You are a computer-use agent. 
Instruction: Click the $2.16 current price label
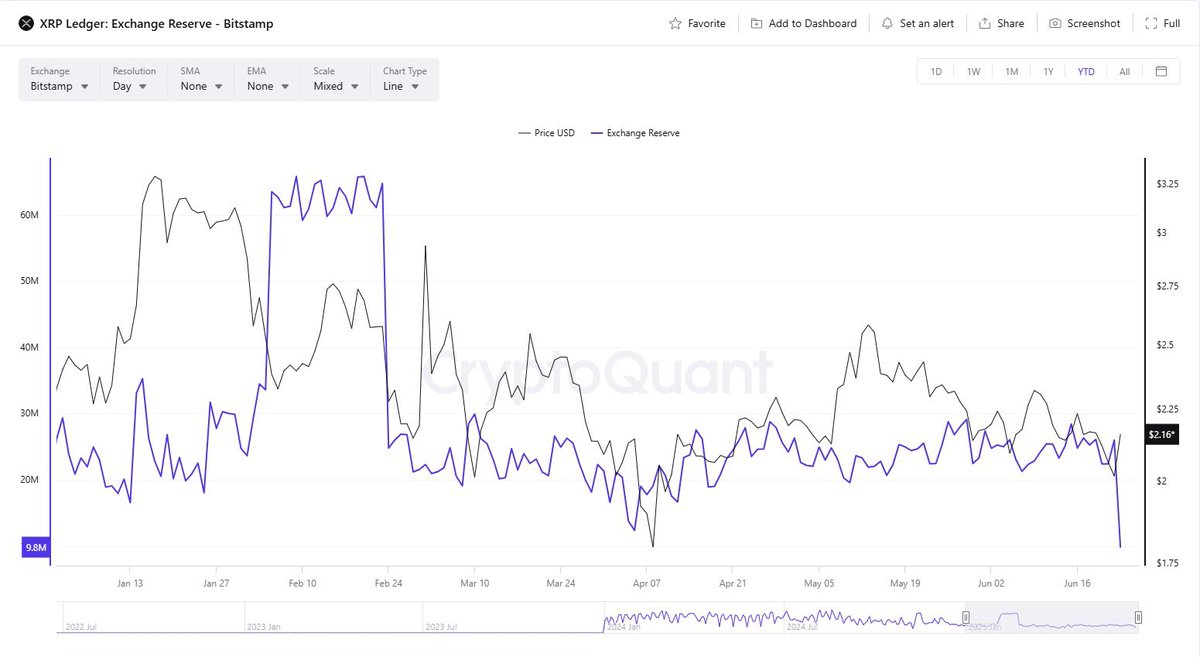click(x=1162, y=434)
